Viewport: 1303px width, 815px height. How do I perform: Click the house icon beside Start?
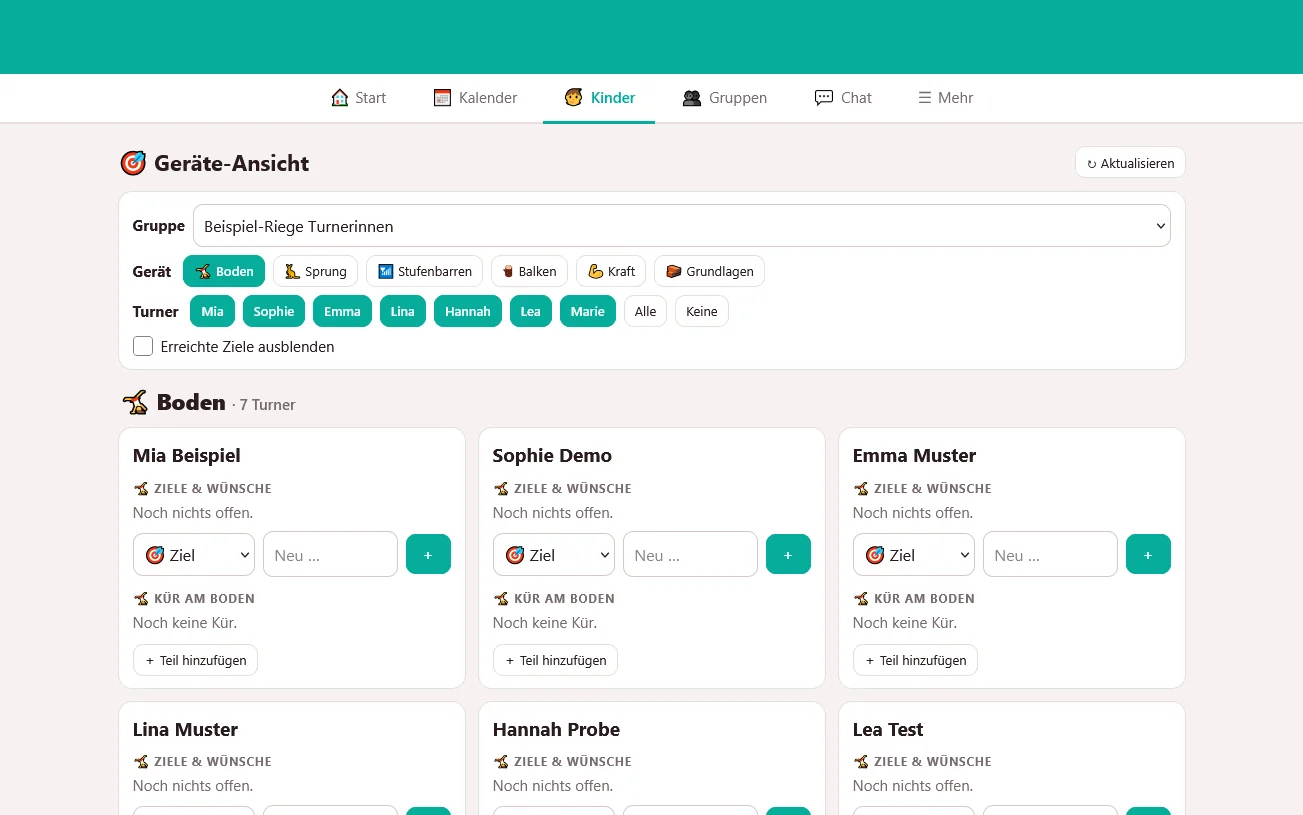(x=340, y=98)
